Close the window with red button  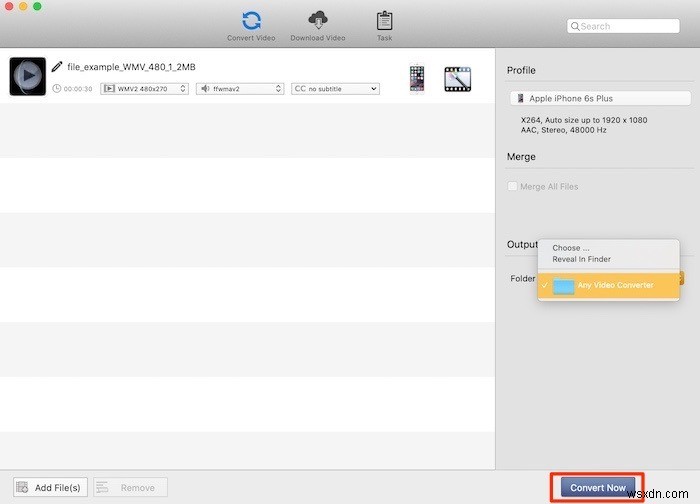(x=8, y=6)
